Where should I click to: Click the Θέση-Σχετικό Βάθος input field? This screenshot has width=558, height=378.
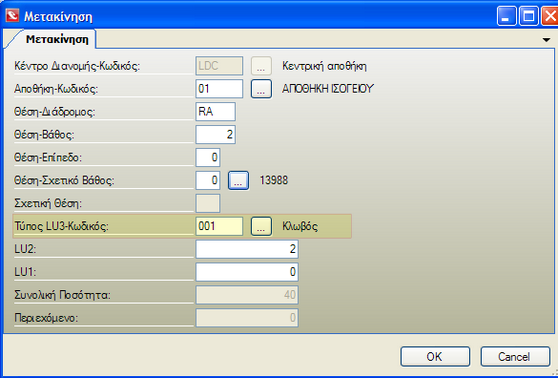tap(208, 180)
